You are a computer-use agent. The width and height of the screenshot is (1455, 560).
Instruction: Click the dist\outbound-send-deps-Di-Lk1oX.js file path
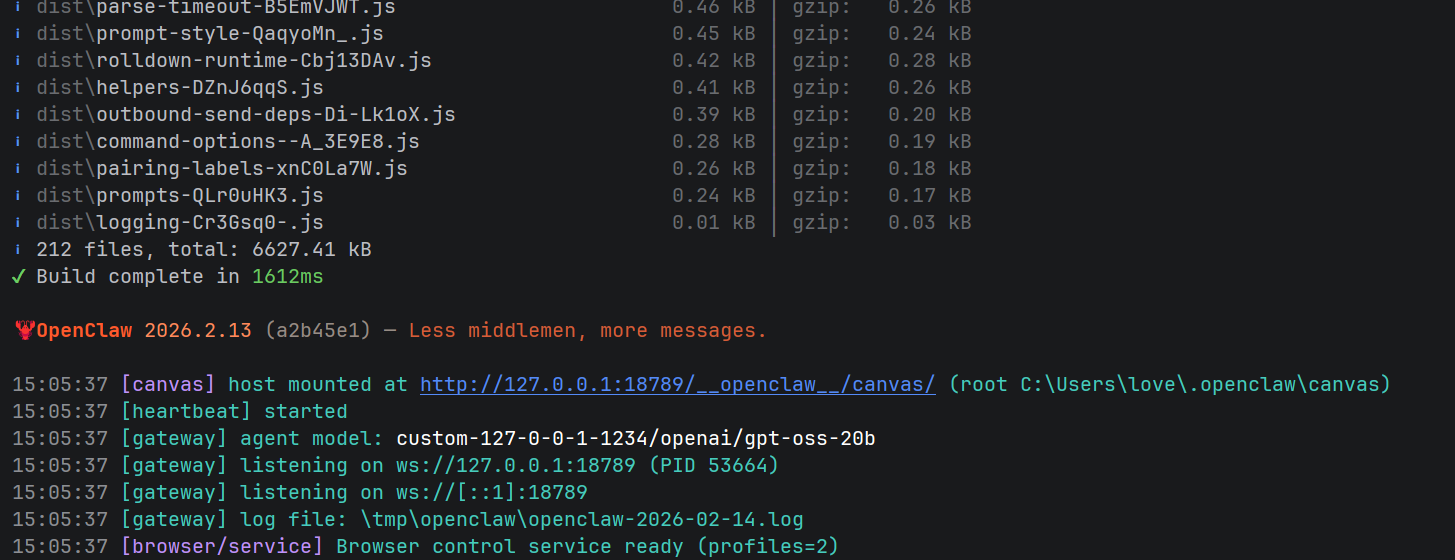[x=246, y=114]
